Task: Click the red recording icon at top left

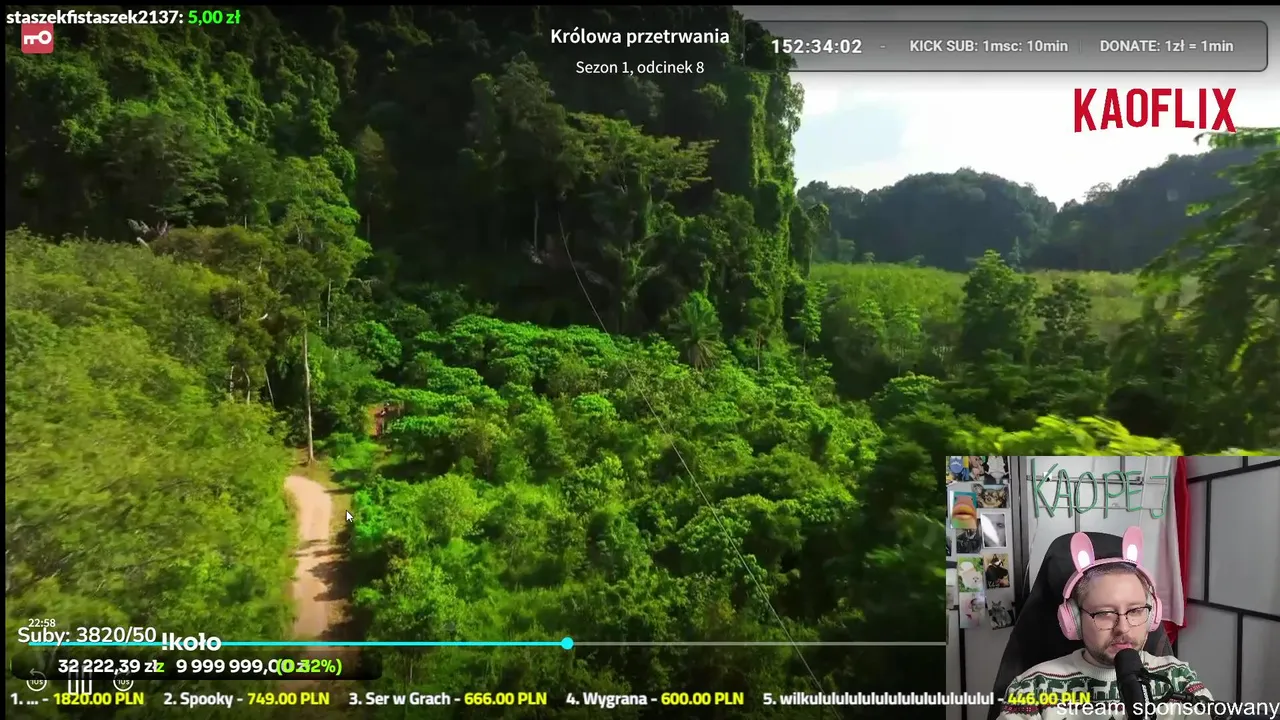Action: point(37,39)
